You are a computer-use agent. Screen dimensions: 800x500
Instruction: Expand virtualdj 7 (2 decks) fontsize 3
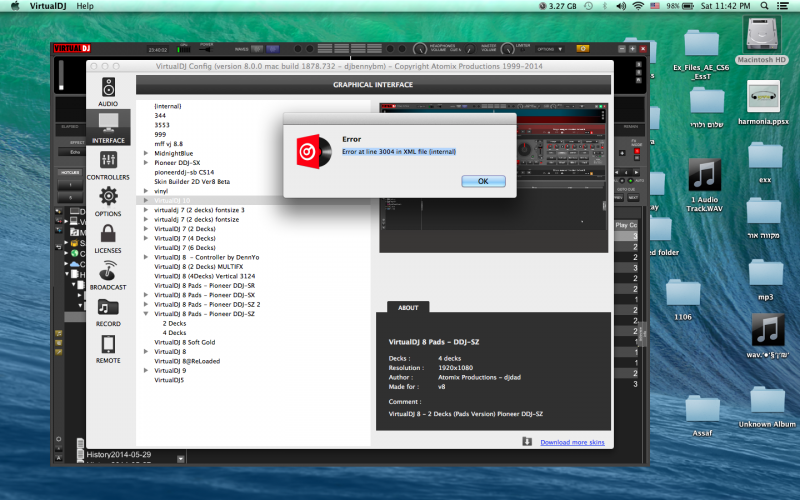point(146,210)
